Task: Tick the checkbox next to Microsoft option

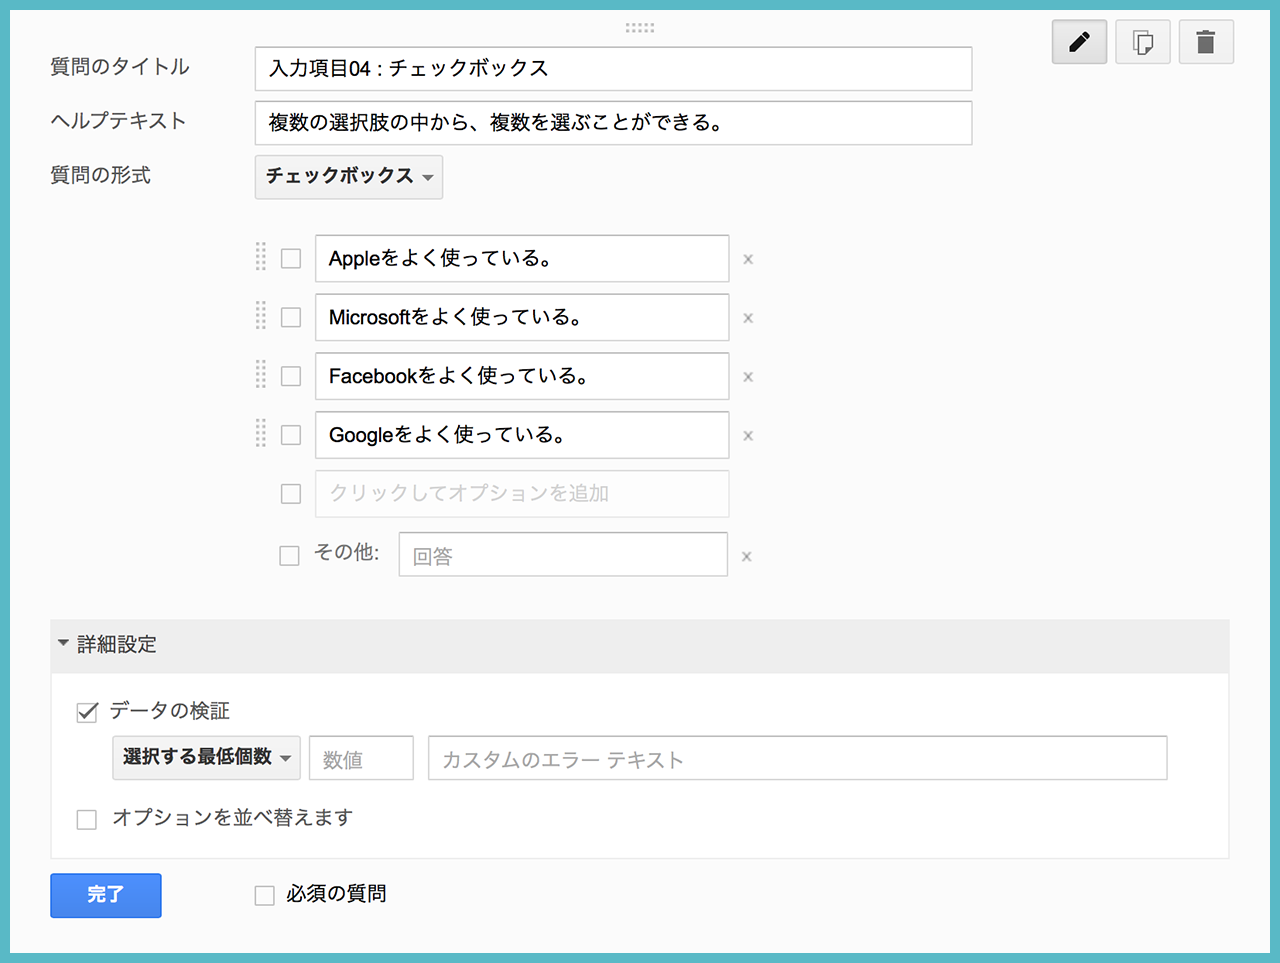Action: (x=291, y=317)
